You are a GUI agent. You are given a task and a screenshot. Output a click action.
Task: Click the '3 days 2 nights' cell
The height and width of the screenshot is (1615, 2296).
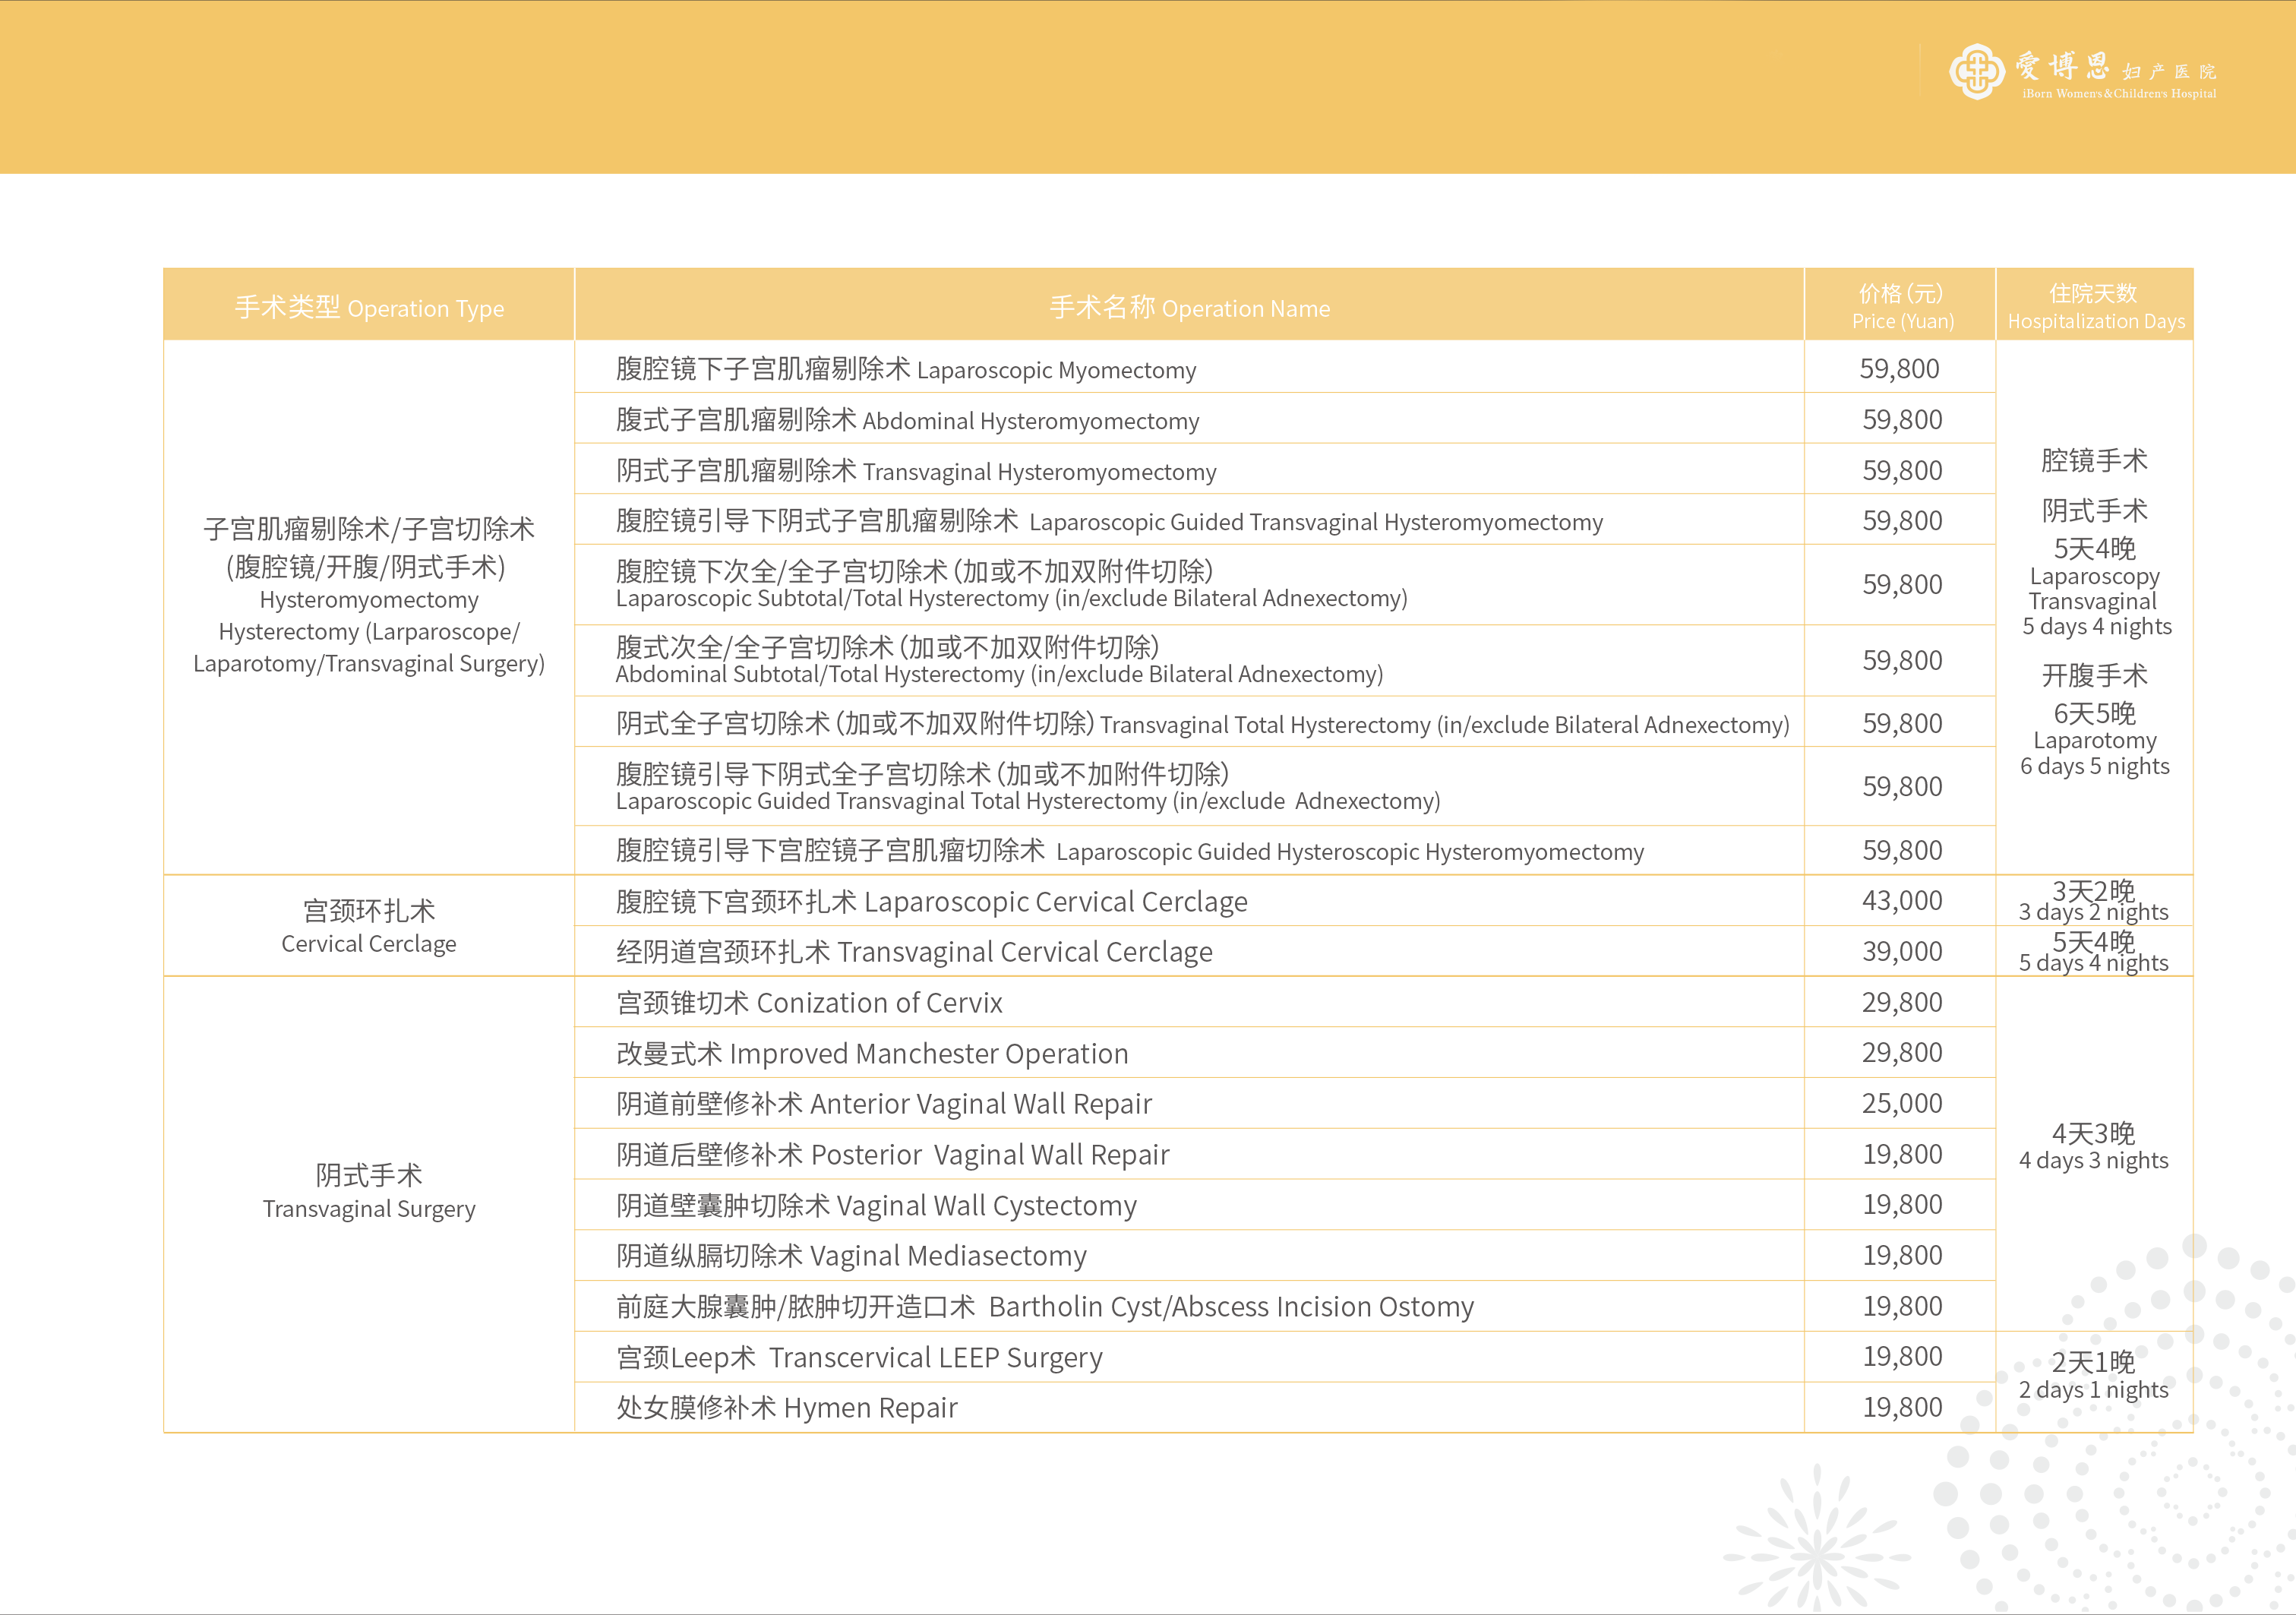(2095, 901)
